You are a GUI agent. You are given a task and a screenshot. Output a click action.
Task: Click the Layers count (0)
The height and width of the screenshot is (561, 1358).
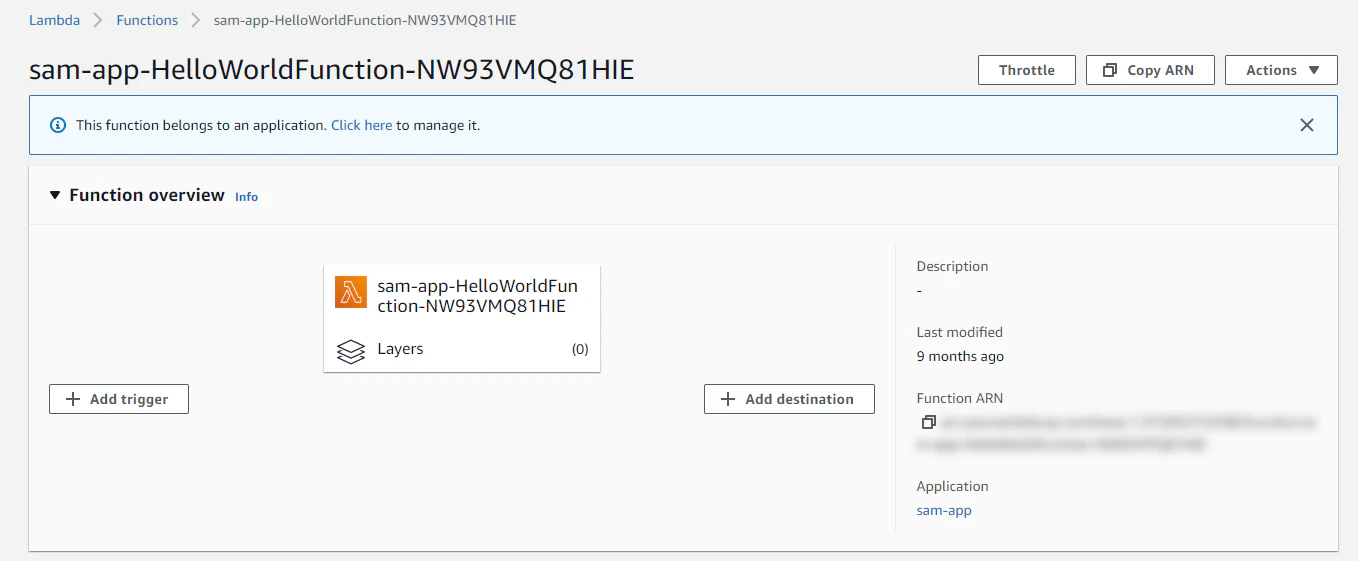click(x=580, y=349)
